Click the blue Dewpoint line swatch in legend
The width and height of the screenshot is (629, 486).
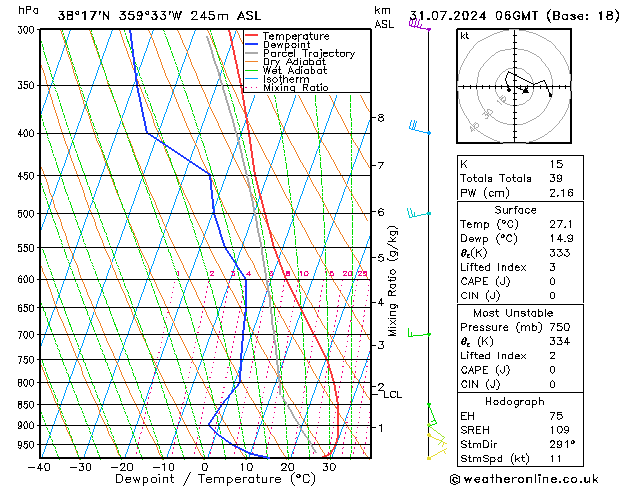coord(252,45)
